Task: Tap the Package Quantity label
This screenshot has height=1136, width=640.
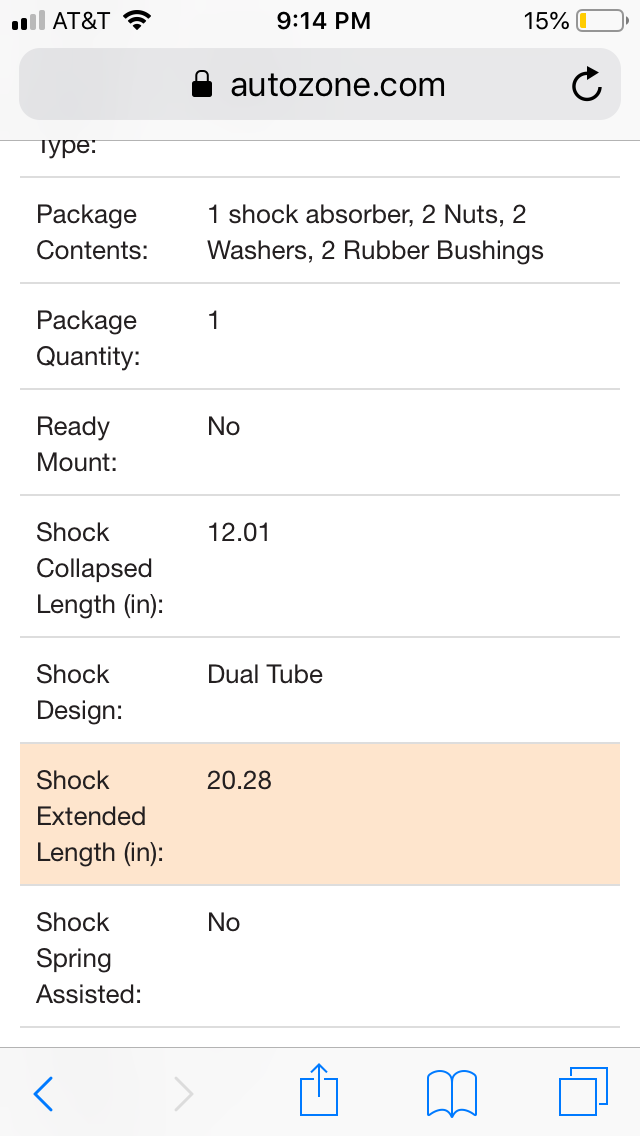Action: pyautogui.click(x=88, y=338)
